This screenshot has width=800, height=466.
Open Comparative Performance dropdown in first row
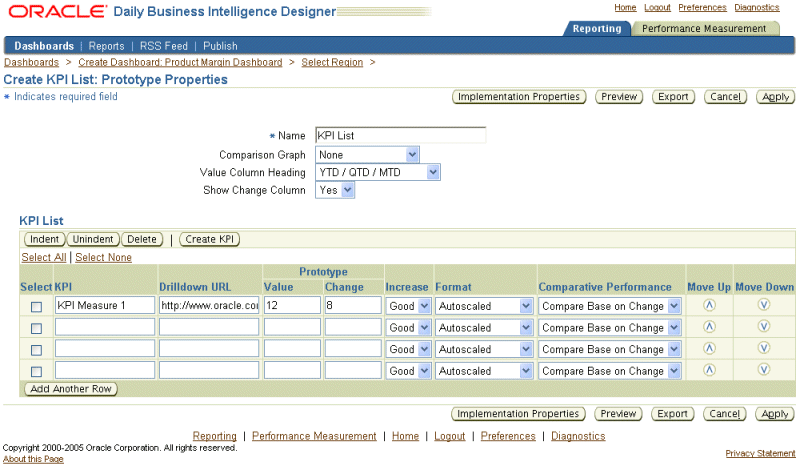[x=610, y=306]
